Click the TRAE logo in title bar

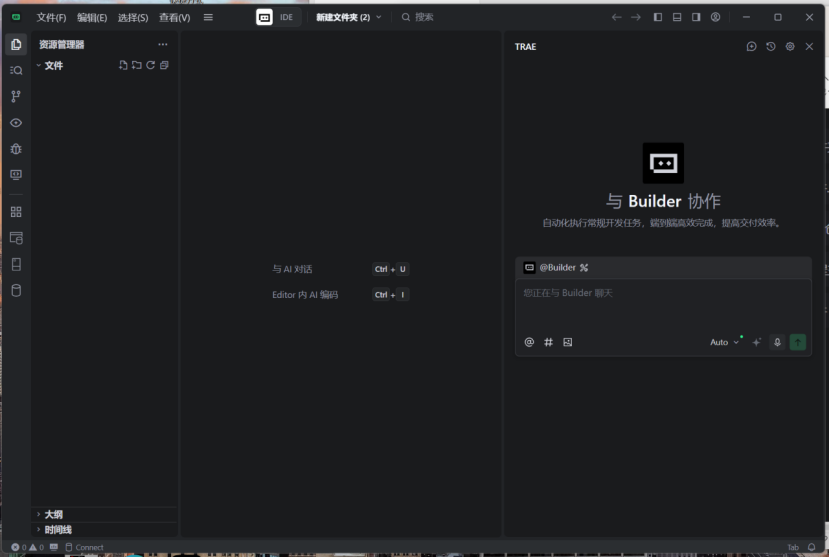16,17
